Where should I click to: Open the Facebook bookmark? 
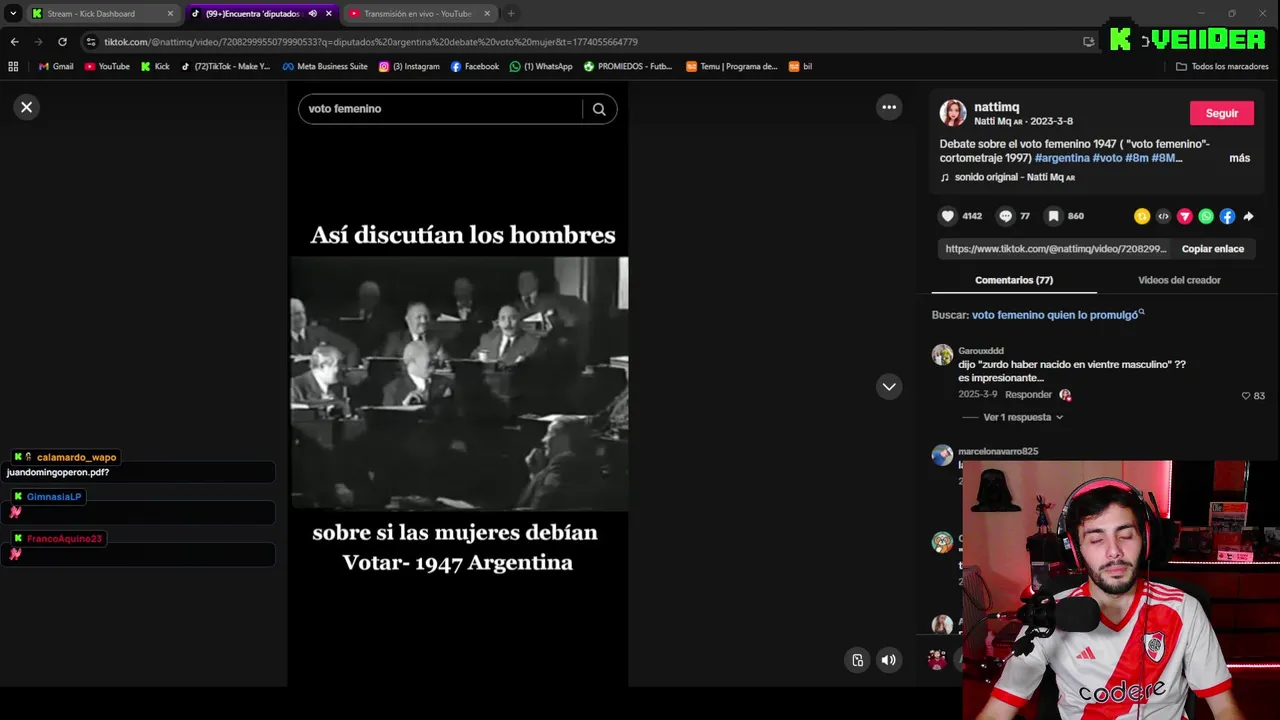point(475,67)
